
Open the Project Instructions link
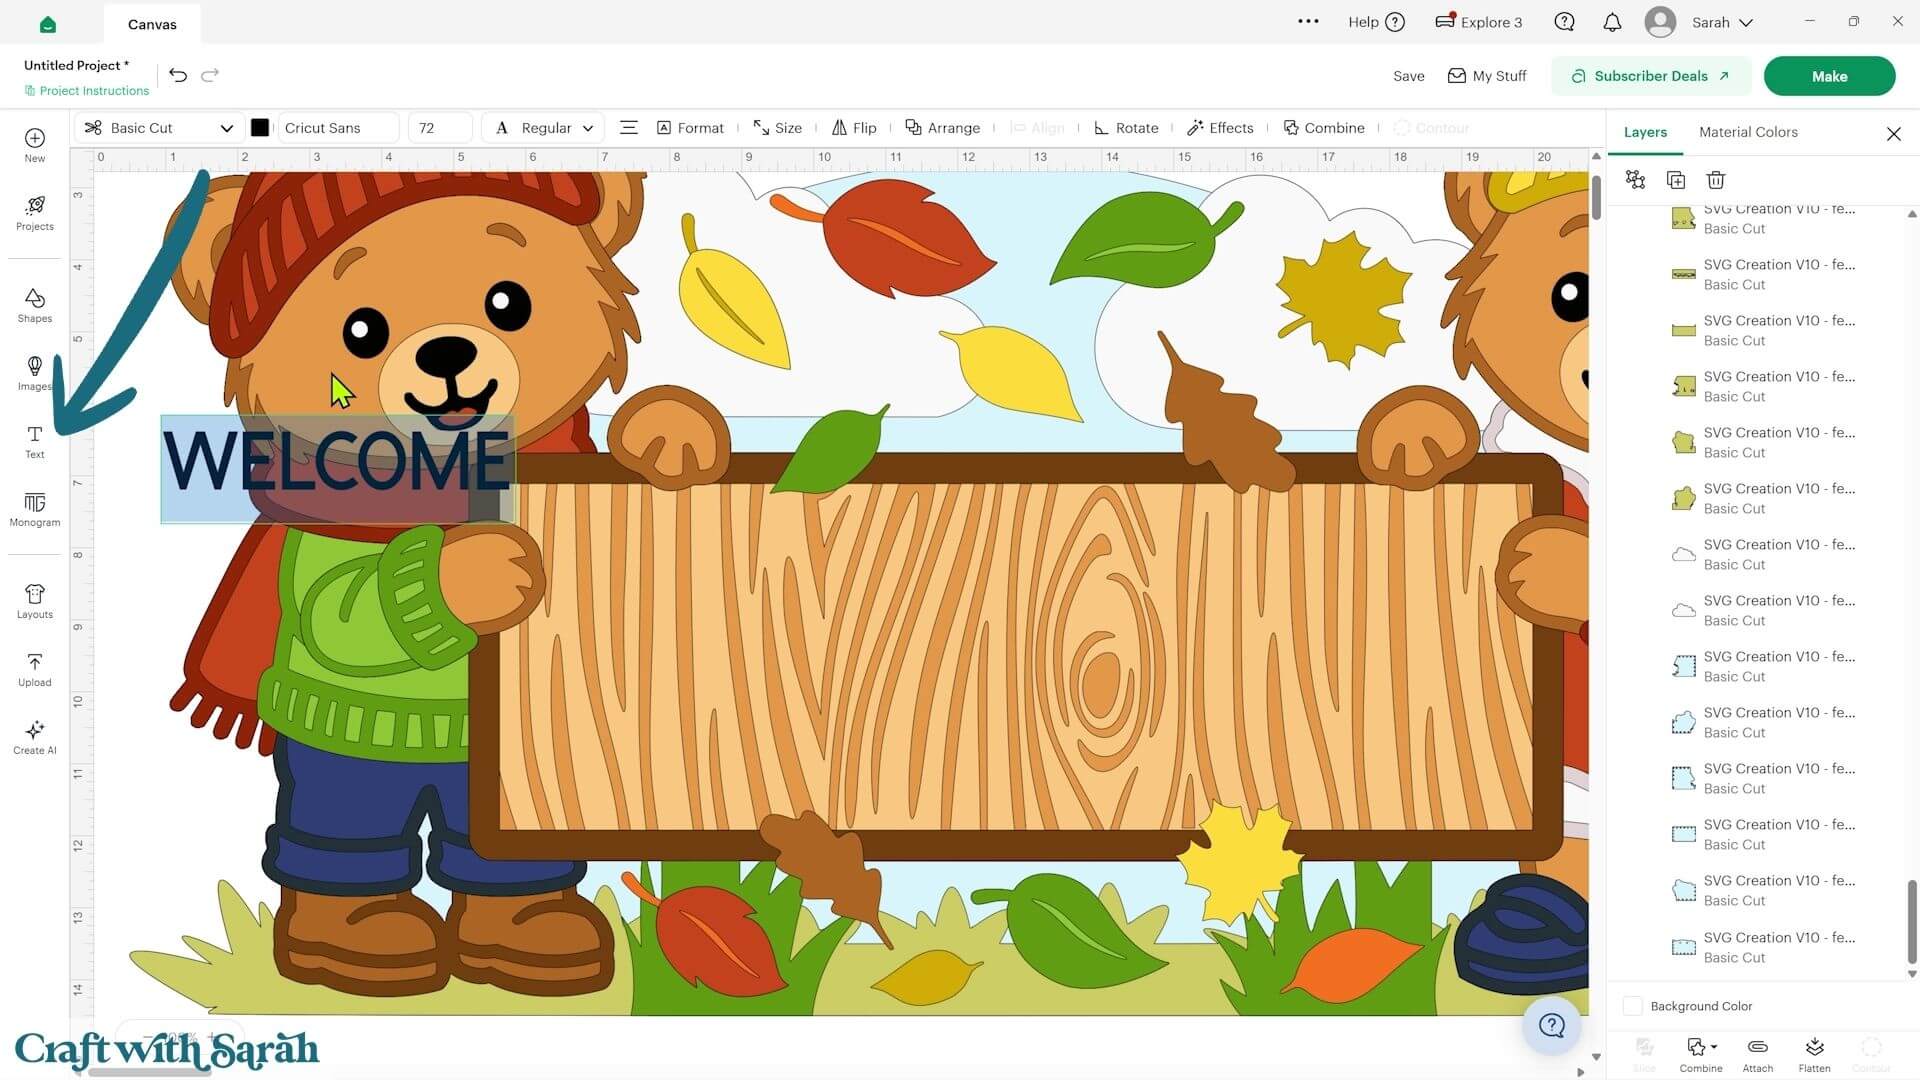point(87,91)
